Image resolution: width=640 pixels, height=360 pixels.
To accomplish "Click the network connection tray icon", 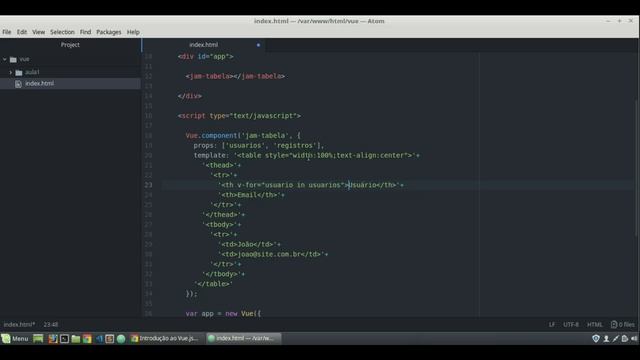I will [616, 338].
